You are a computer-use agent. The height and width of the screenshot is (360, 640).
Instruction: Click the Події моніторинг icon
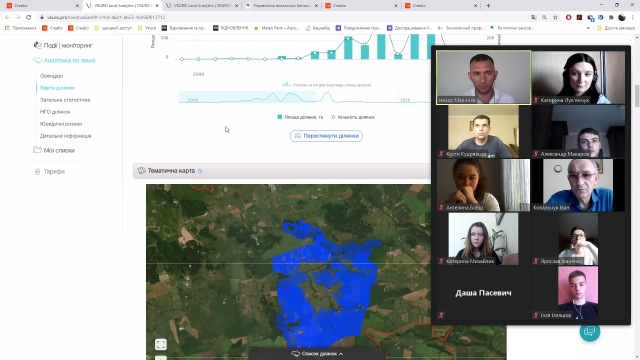[37, 45]
